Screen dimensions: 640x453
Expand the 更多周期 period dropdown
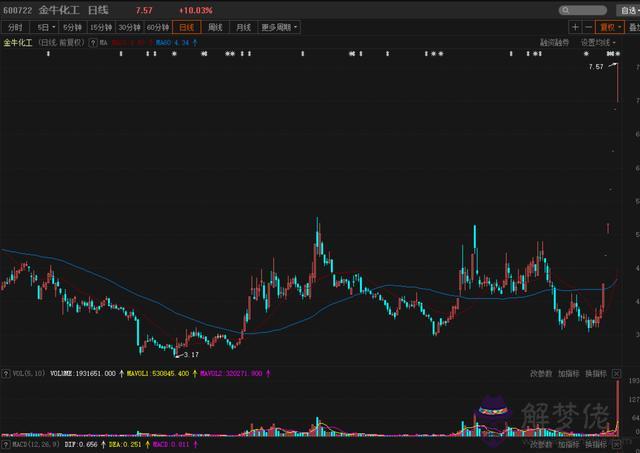pos(278,27)
